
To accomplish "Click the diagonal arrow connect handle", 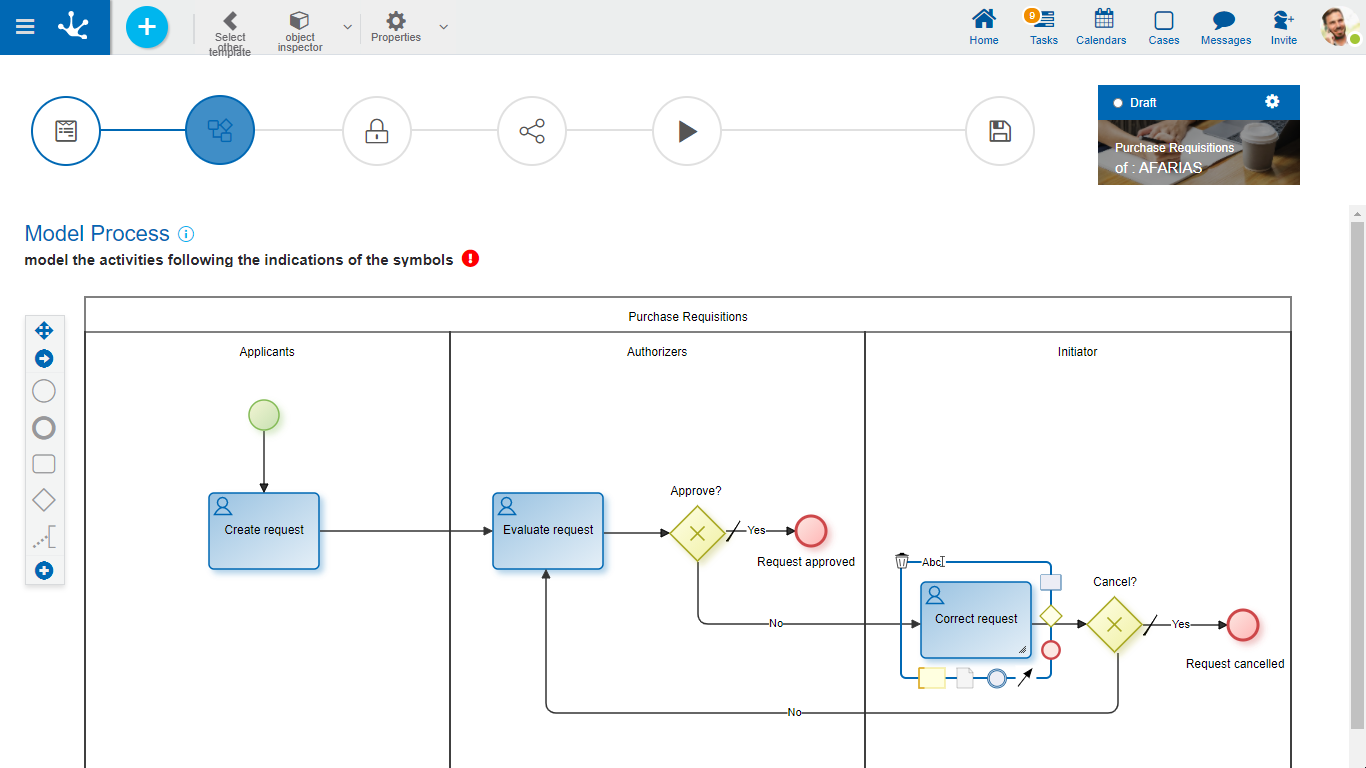I will pos(1025,678).
